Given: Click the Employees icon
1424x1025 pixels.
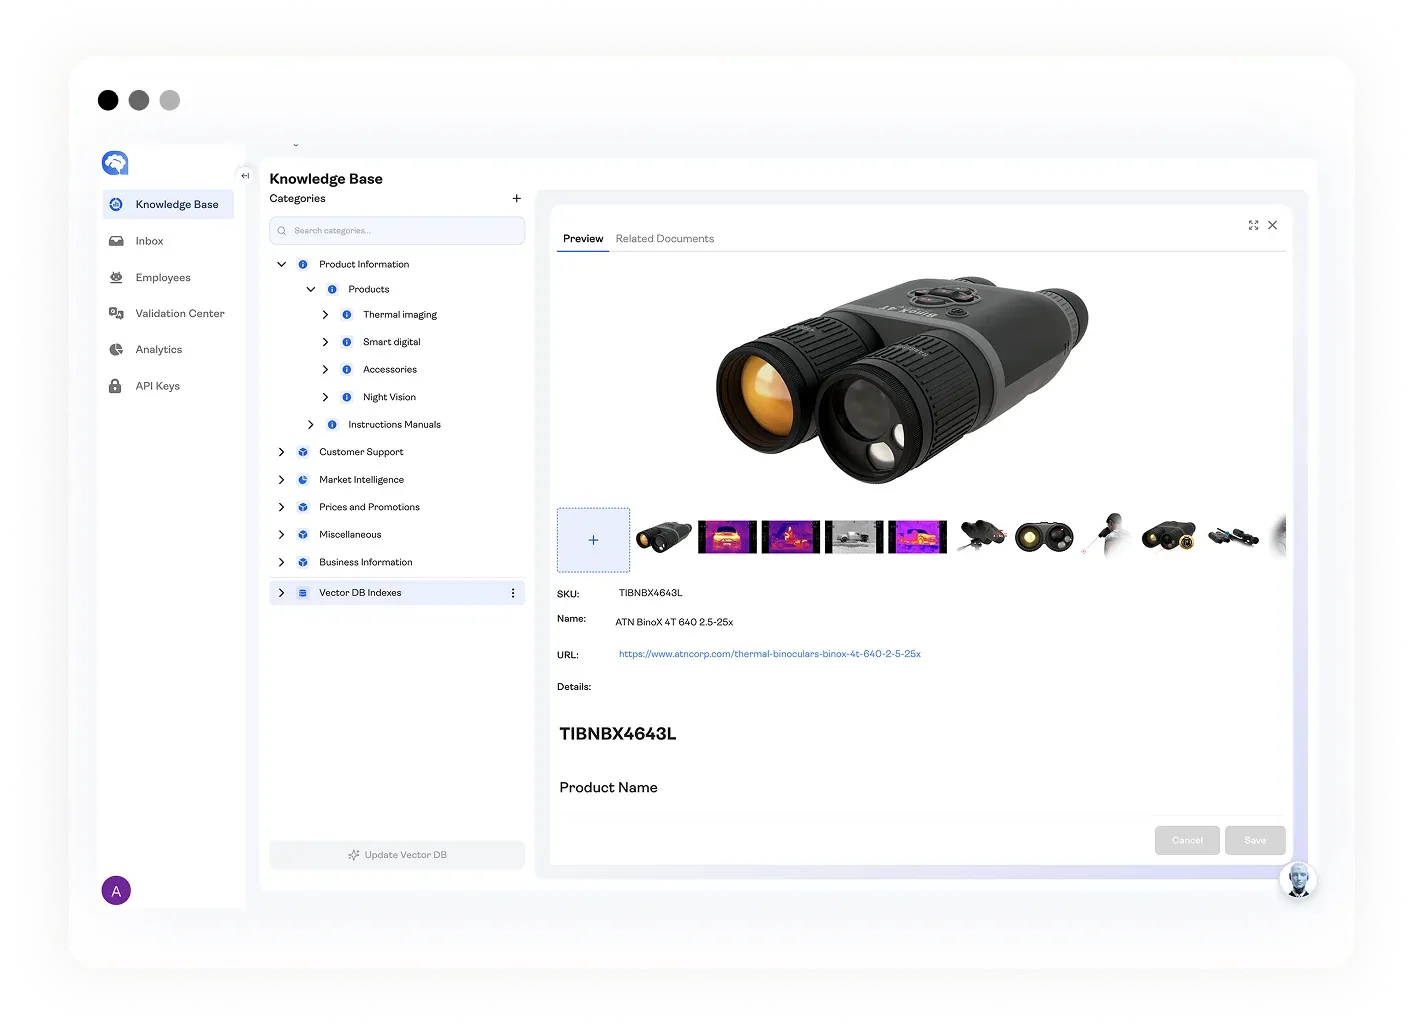Looking at the screenshot, I should coord(116,277).
